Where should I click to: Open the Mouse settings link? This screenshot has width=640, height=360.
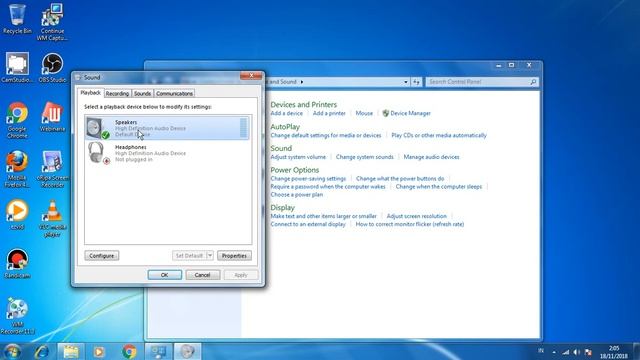[364, 113]
